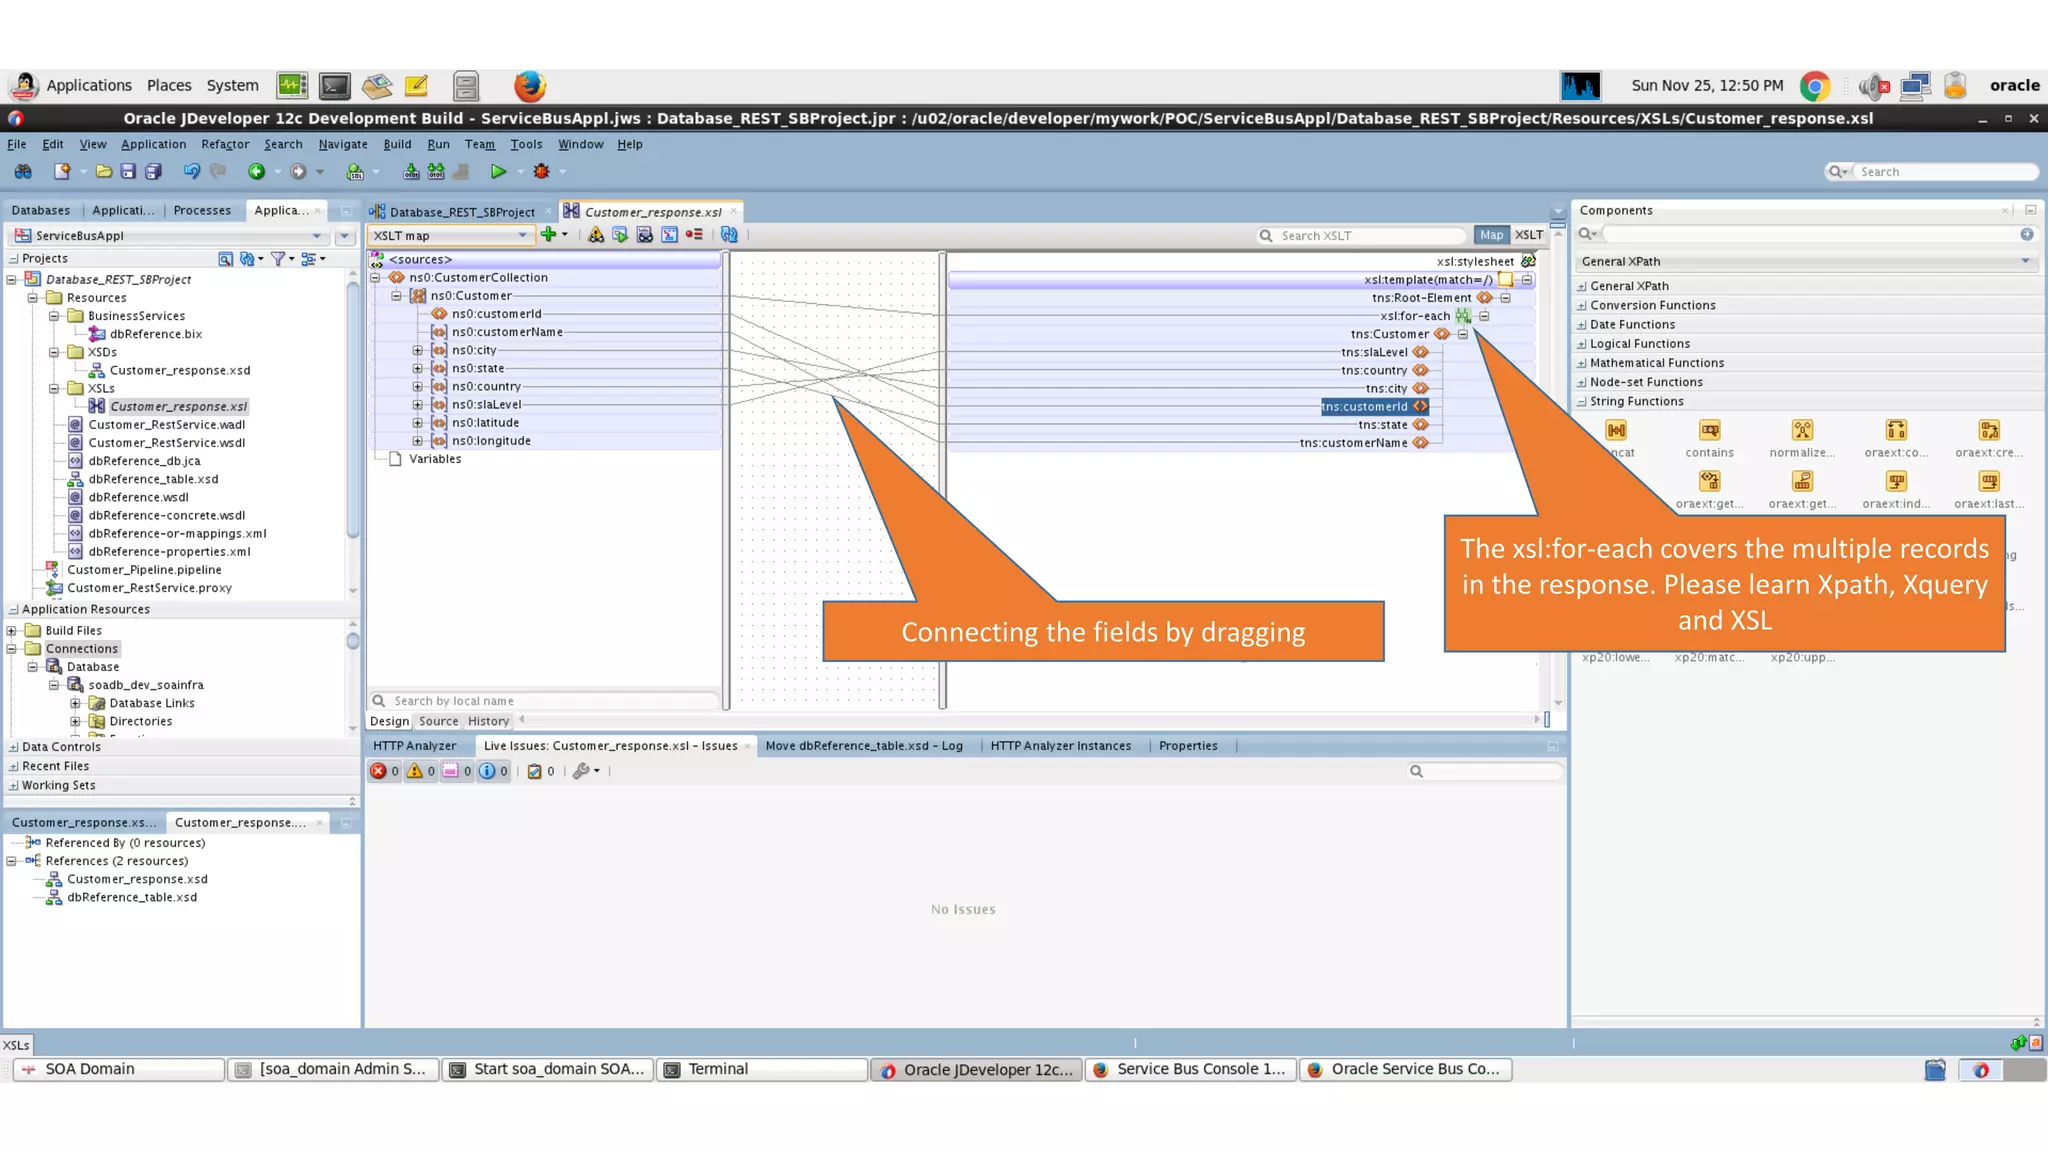Select the concat string function icon
This screenshot has width=2048, height=1152.
(x=1616, y=431)
